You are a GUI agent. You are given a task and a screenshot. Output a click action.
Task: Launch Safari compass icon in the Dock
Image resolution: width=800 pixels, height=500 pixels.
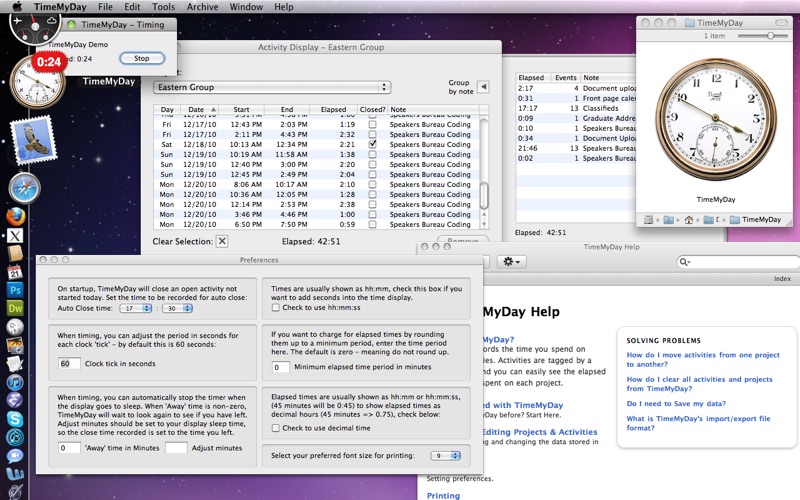coord(24,188)
